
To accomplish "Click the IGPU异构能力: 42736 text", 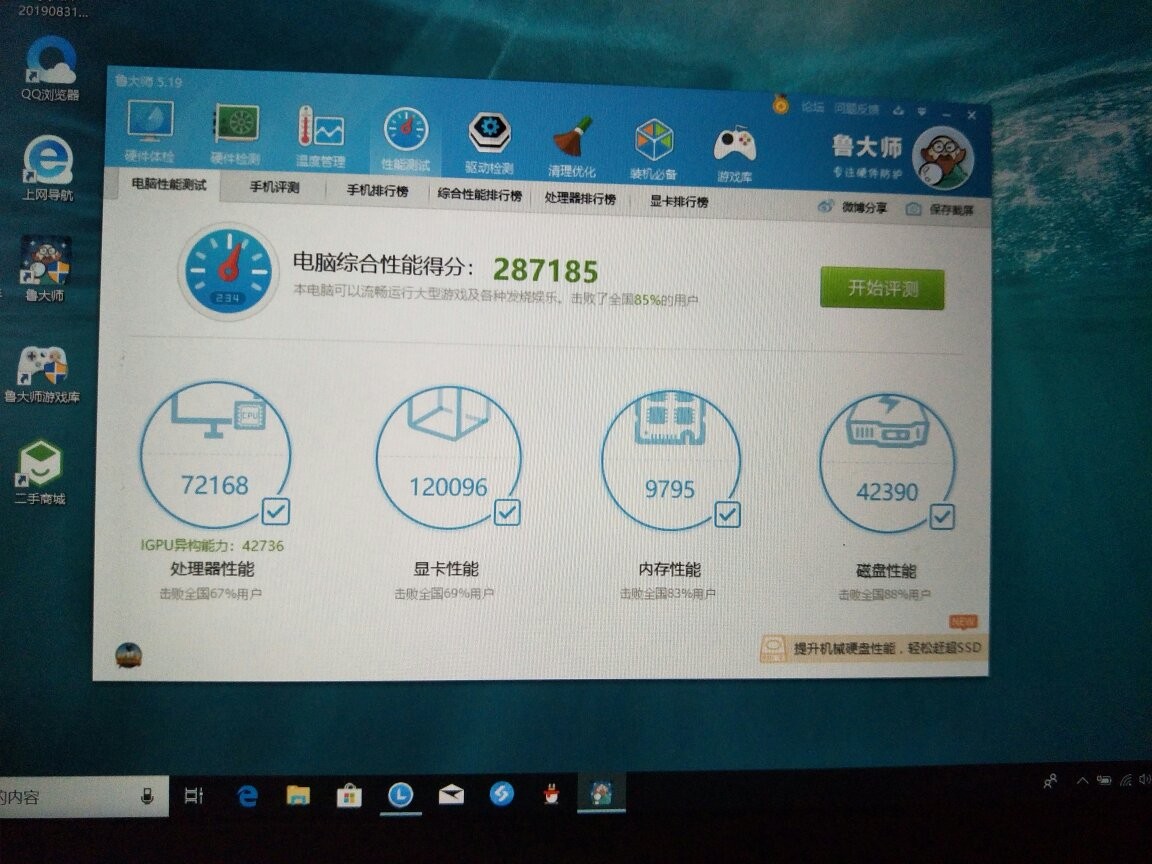I will 212,545.
